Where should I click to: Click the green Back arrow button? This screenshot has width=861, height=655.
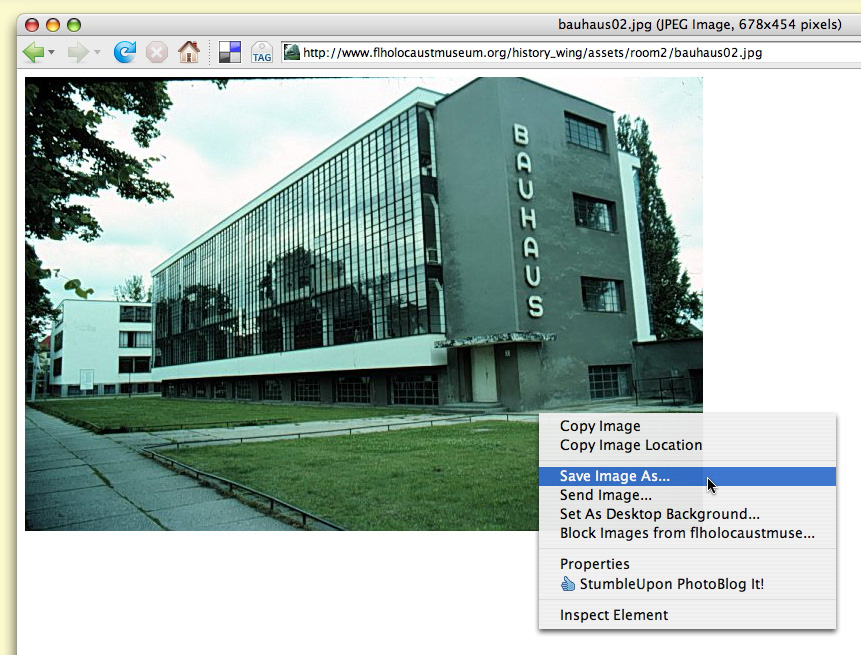click(33, 52)
